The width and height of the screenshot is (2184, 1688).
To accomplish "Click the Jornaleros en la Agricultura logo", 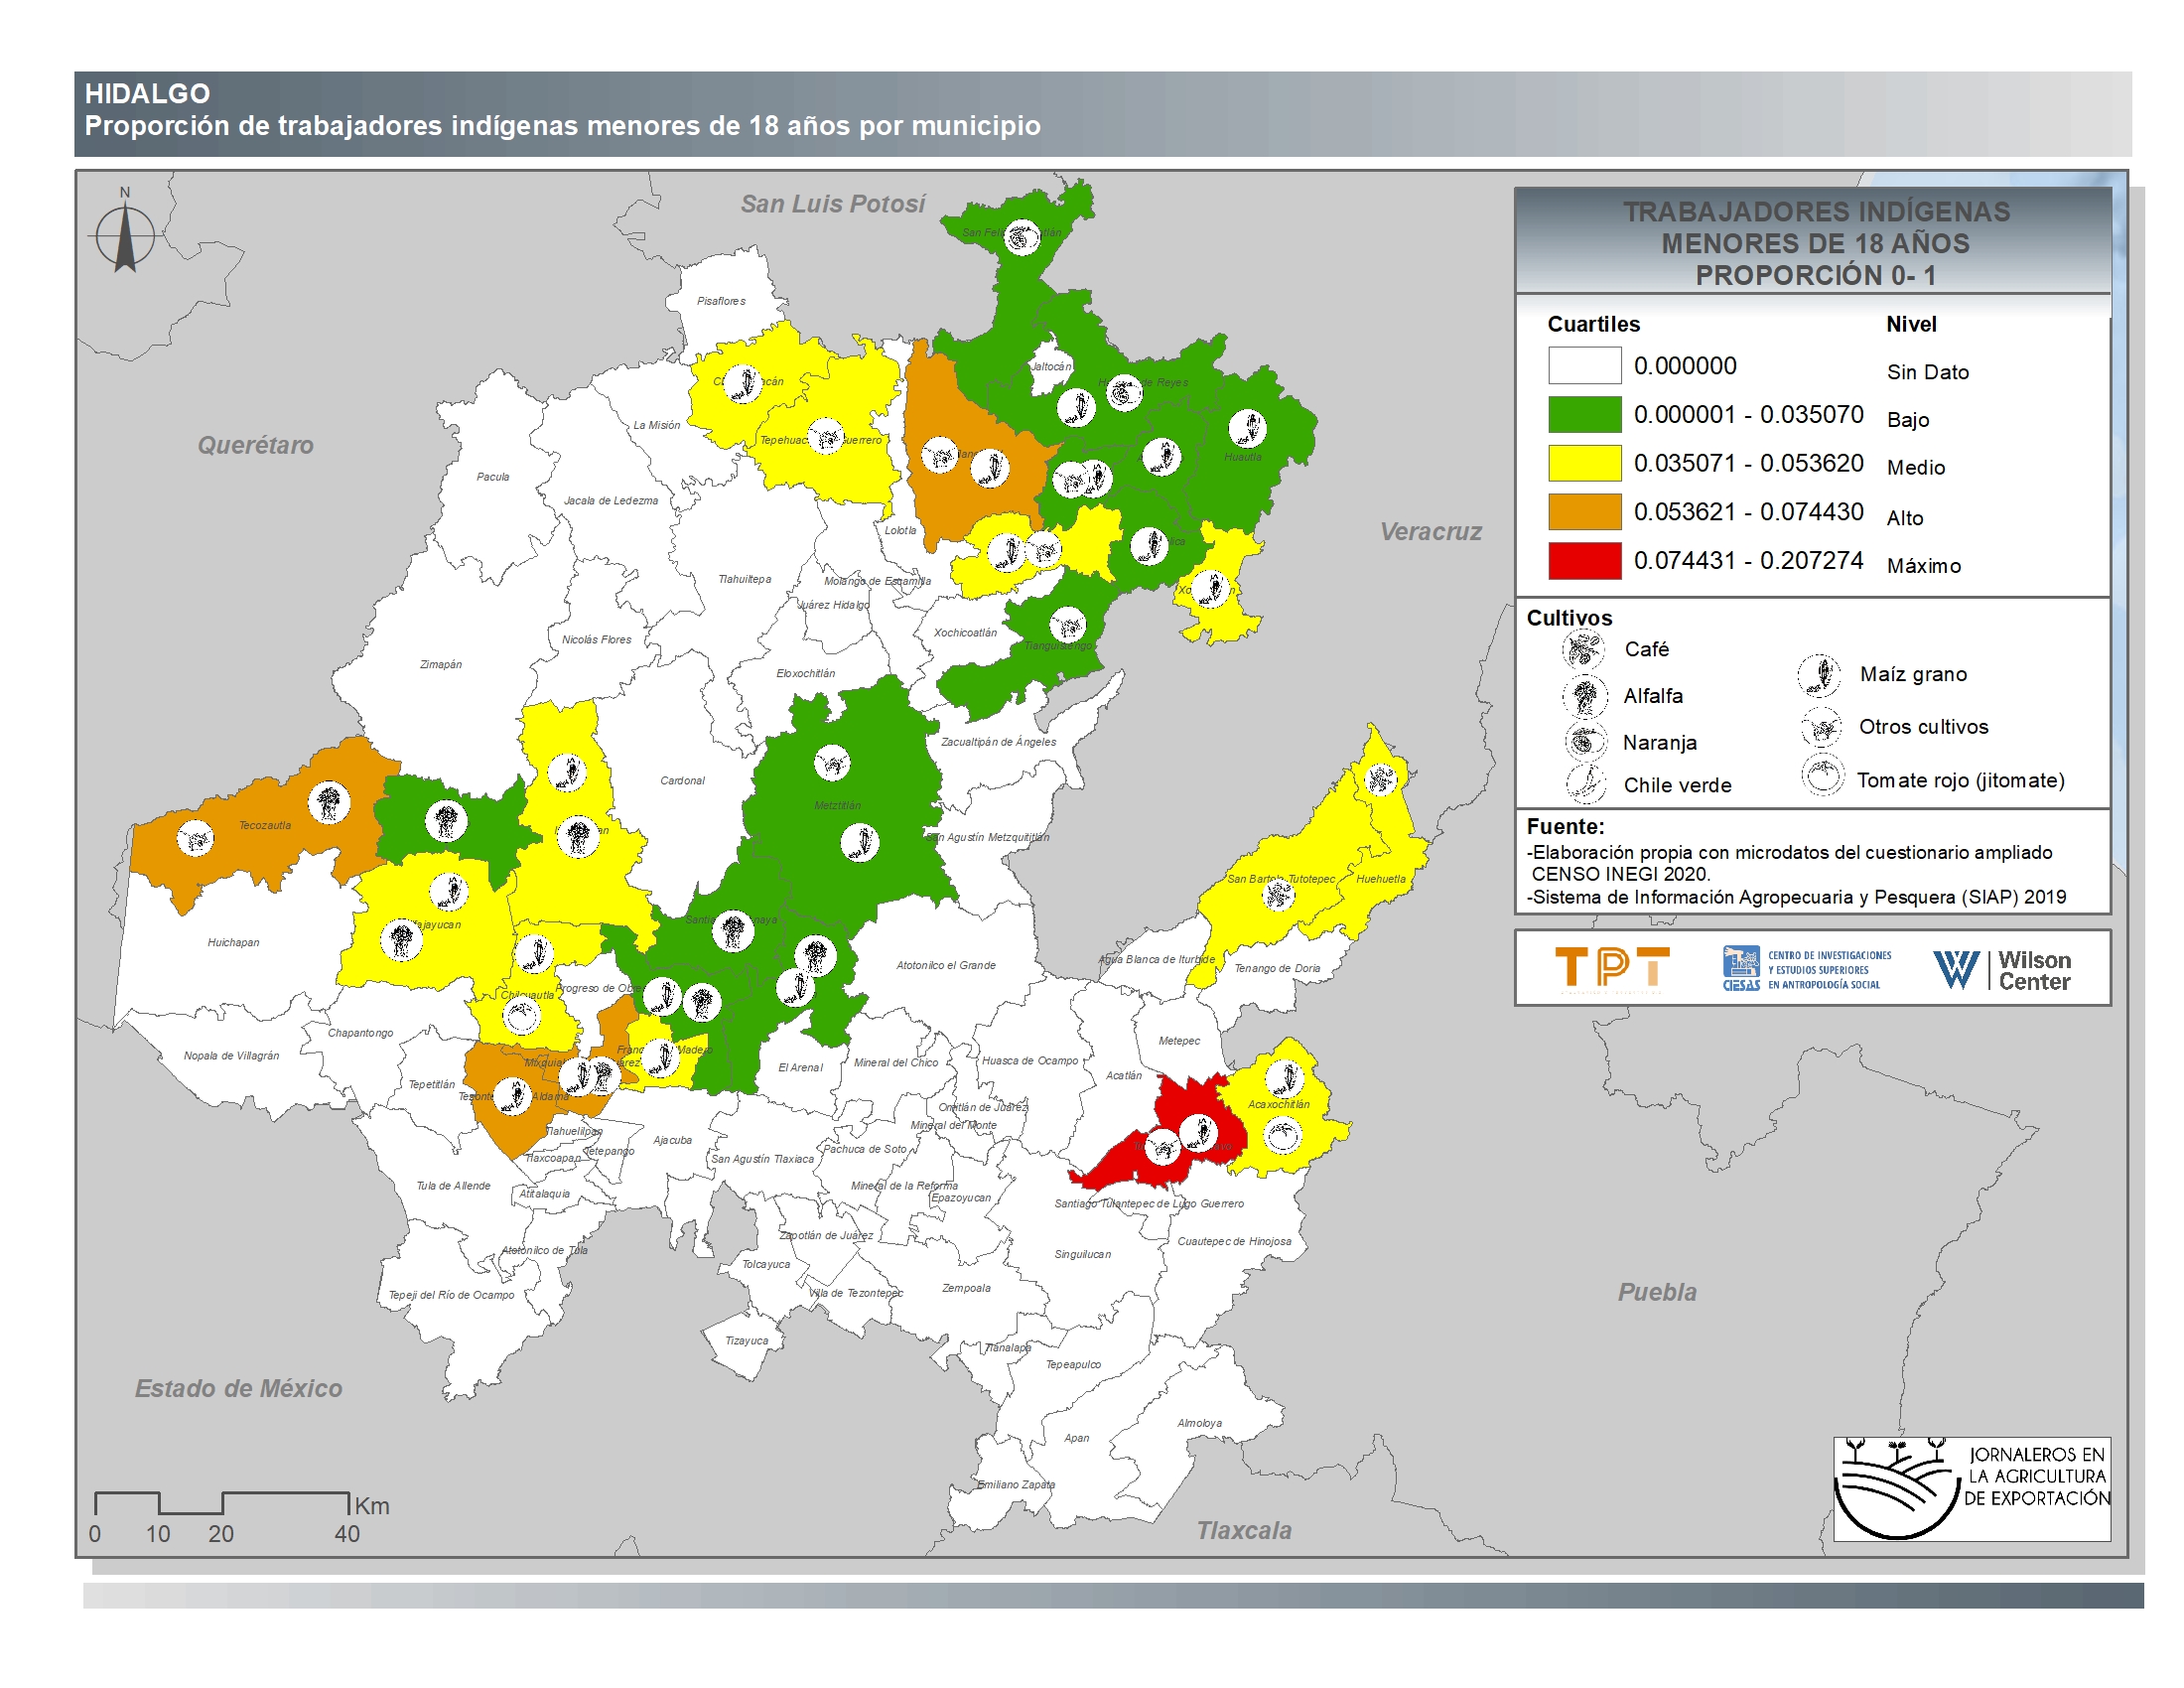I will pyautogui.click(x=1971, y=1488).
